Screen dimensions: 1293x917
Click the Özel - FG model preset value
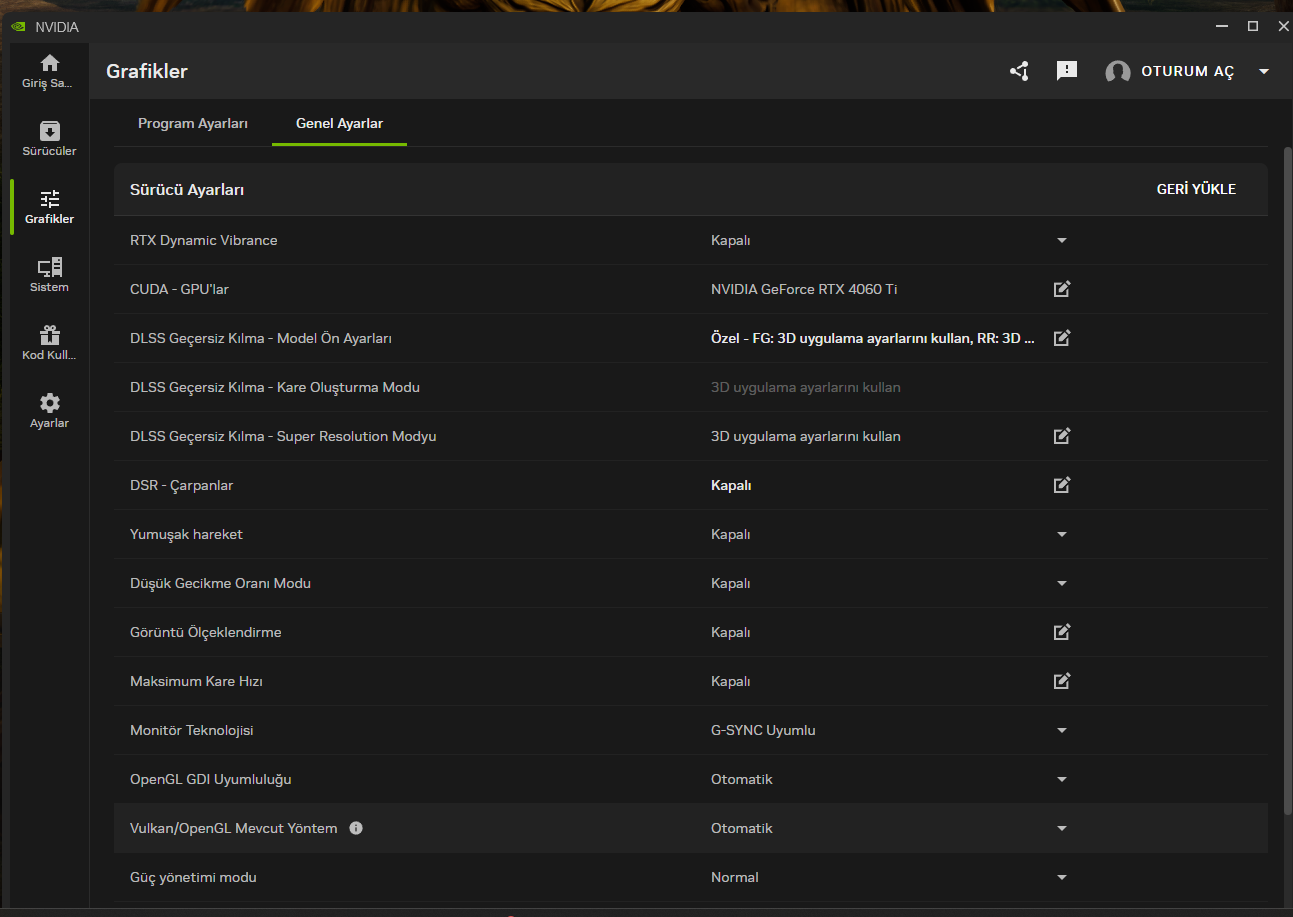coord(873,338)
